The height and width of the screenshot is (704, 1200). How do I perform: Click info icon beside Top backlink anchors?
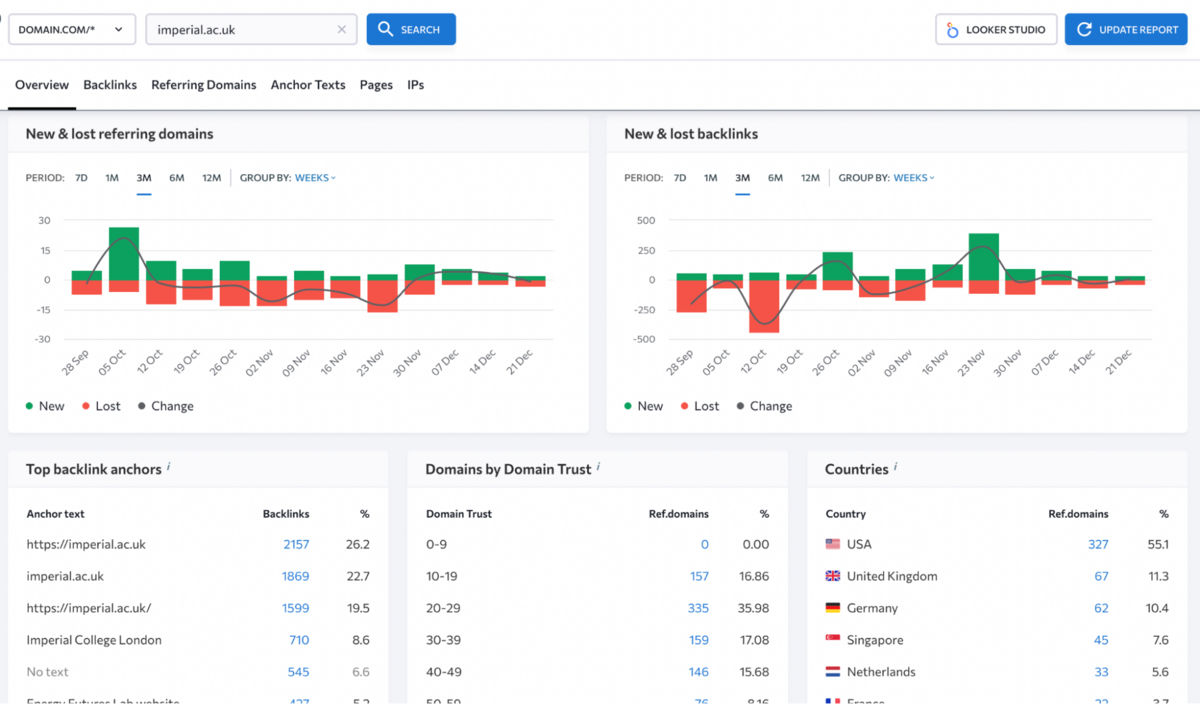click(168, 467)
